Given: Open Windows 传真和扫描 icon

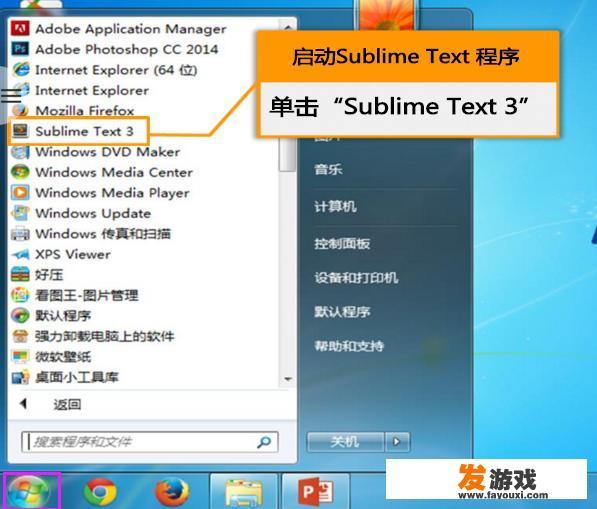Looking at the screenshot, I should 20,233.
